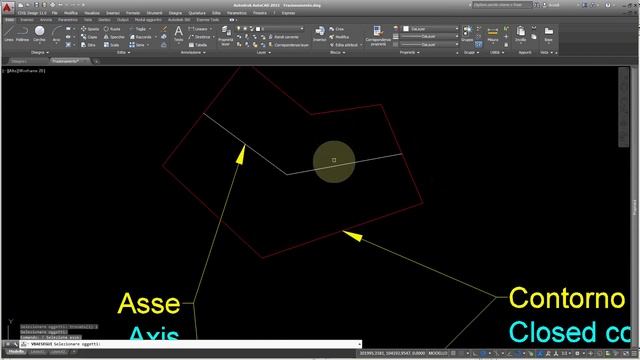
Task: Expand the Layer panel
Action: pyautogui.click(x=263, y=52)
